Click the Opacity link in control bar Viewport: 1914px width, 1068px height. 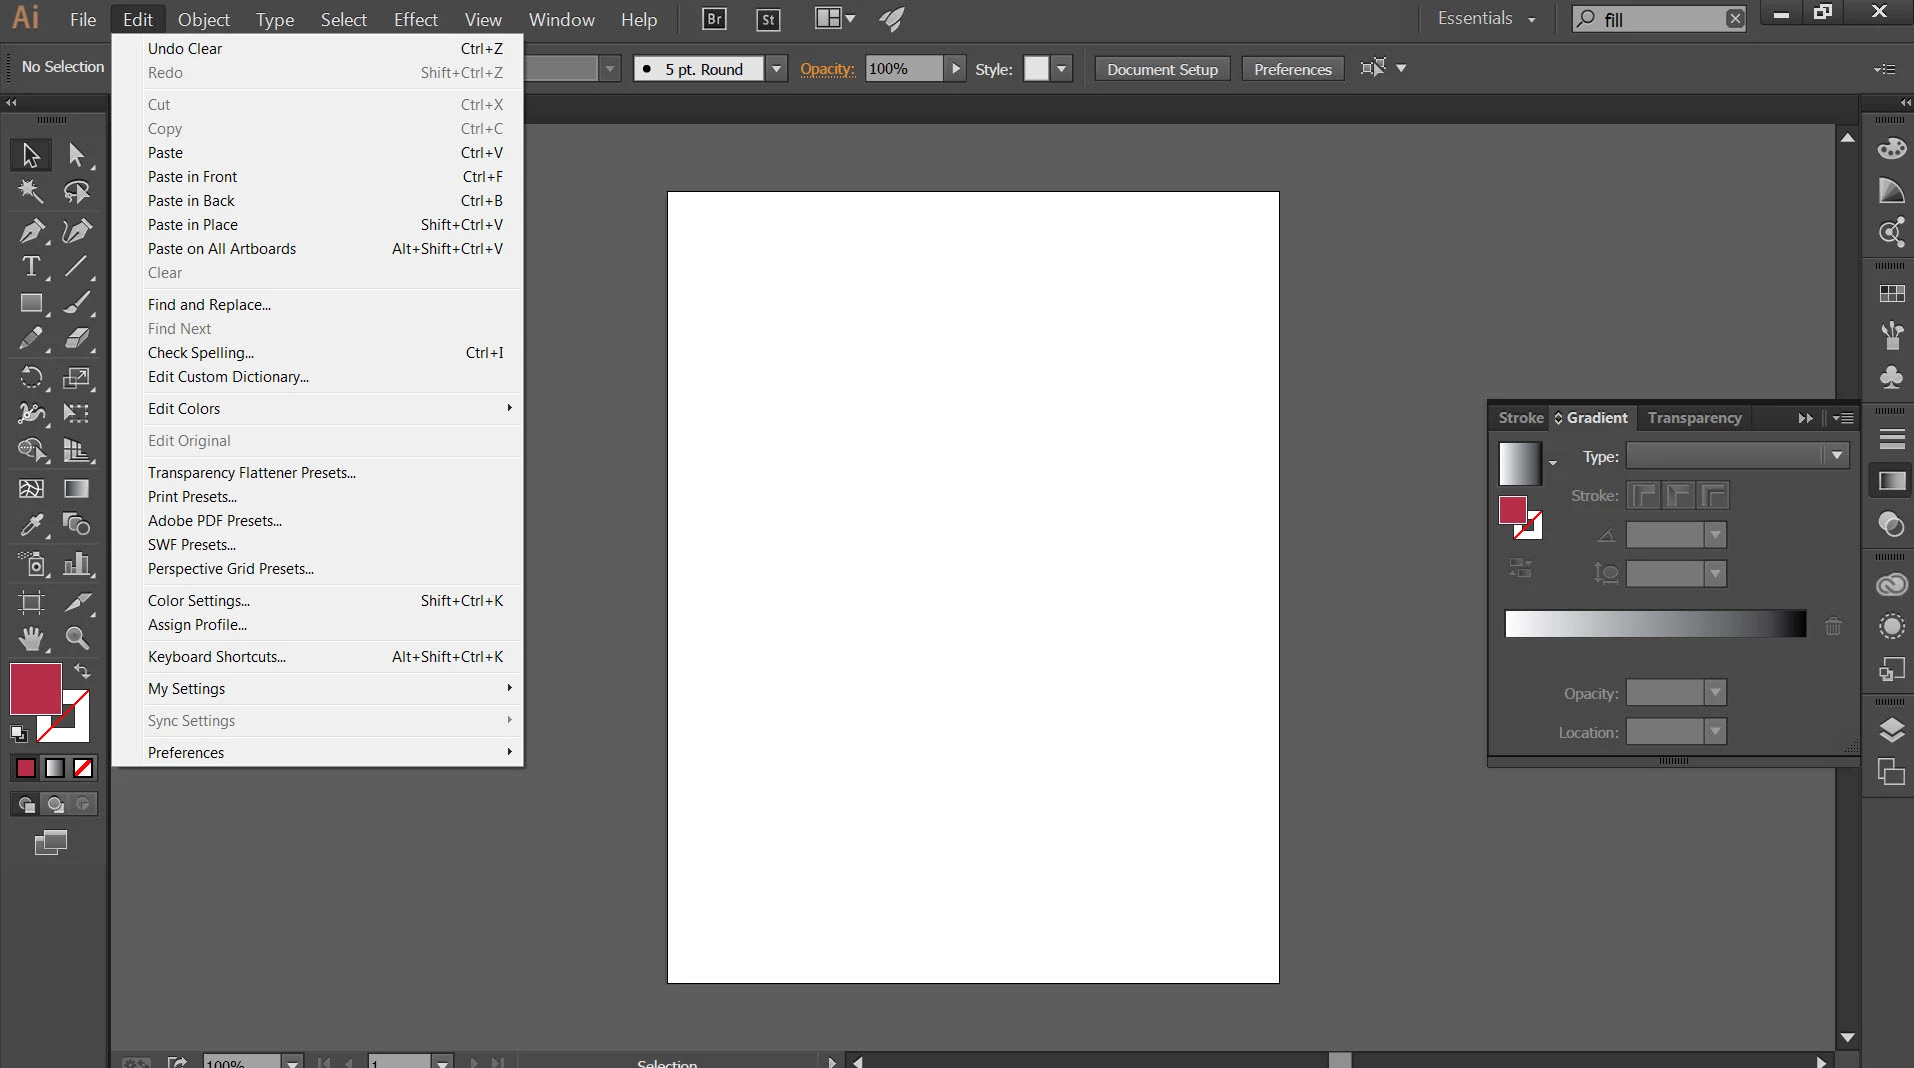pos(827,69)
